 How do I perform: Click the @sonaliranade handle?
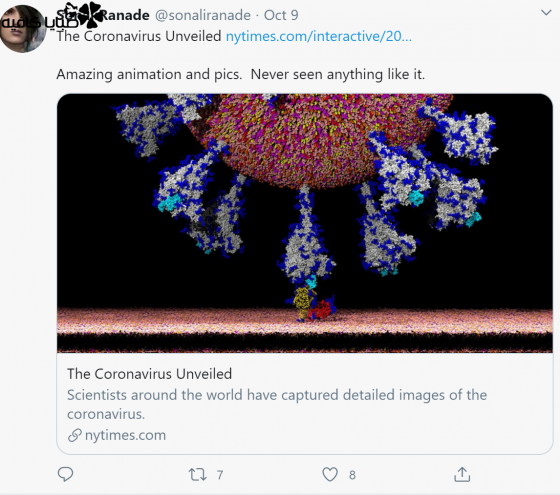point(203,15)
